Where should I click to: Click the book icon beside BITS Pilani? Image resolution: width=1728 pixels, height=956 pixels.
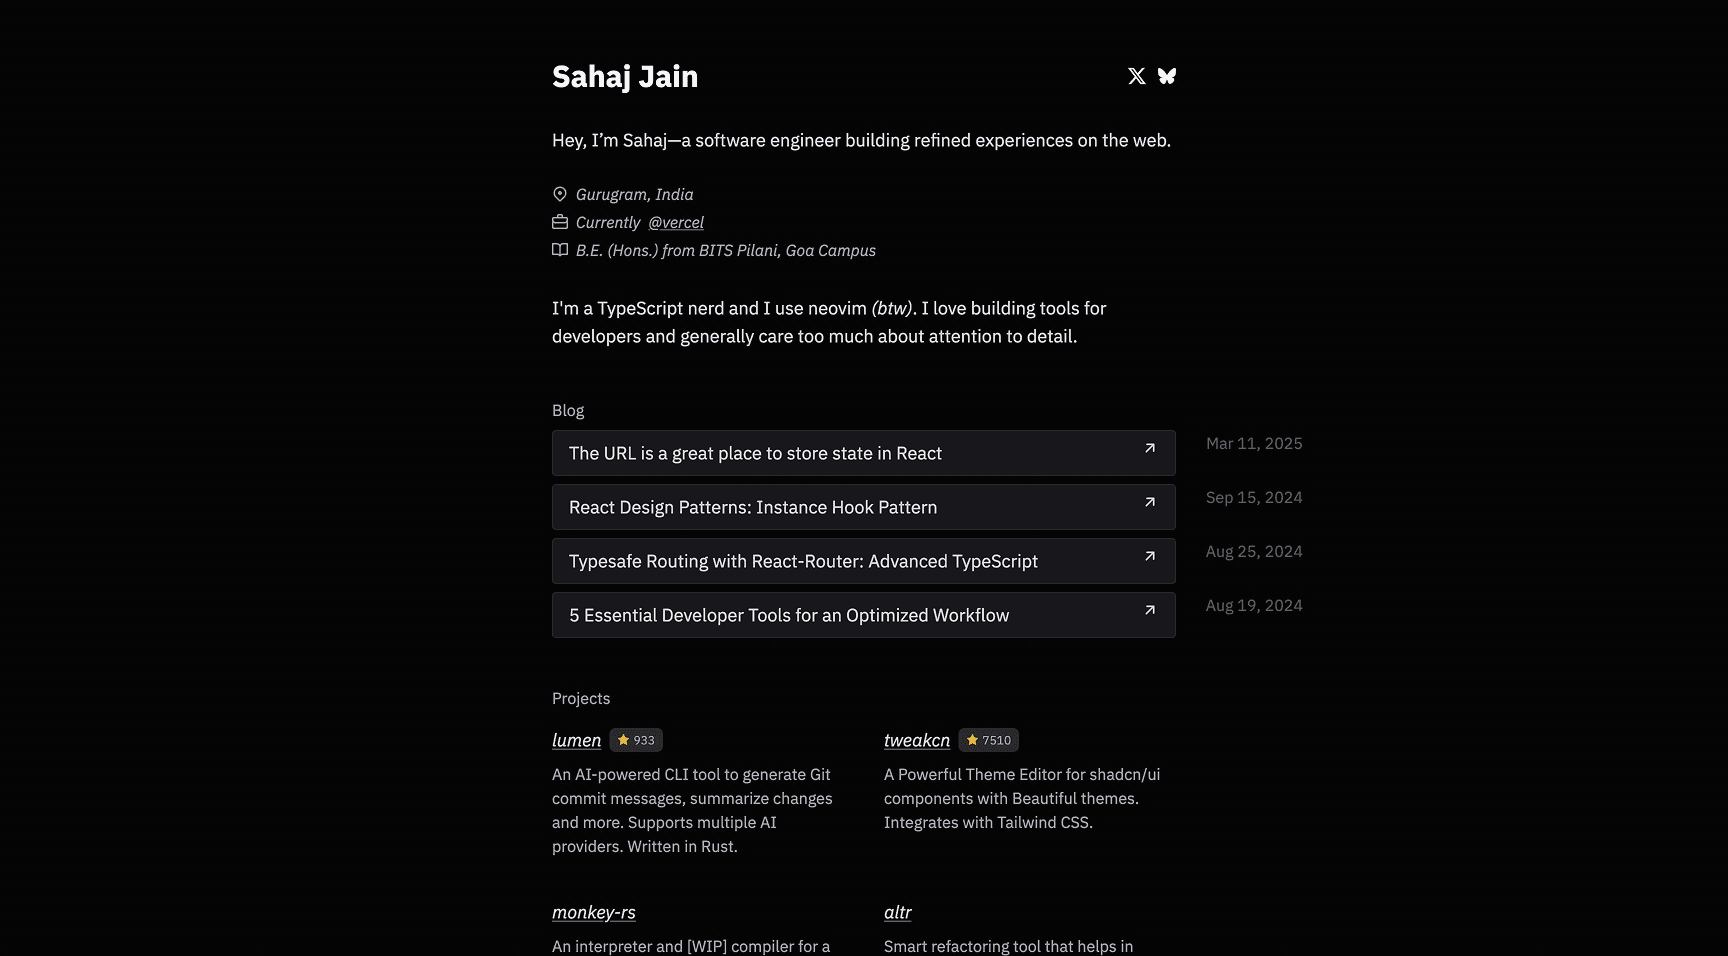point(560,250)
